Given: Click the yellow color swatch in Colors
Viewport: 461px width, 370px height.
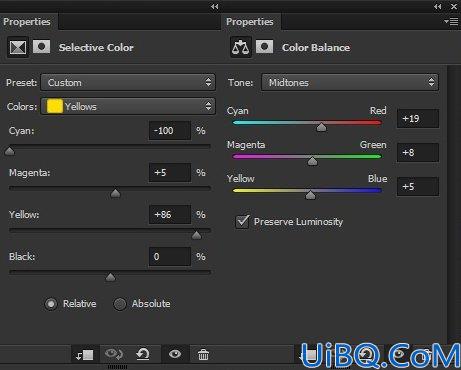Looking at the screenshot, I should pos(55,106).
